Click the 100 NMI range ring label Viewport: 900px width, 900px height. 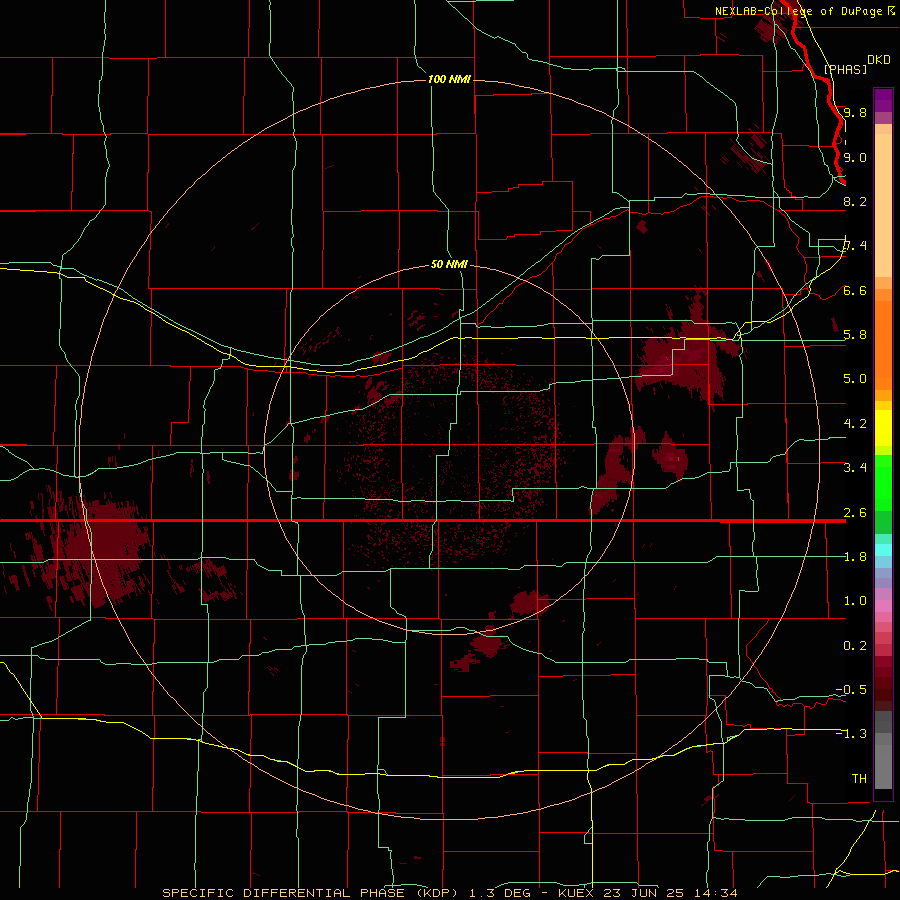(449, 79)
